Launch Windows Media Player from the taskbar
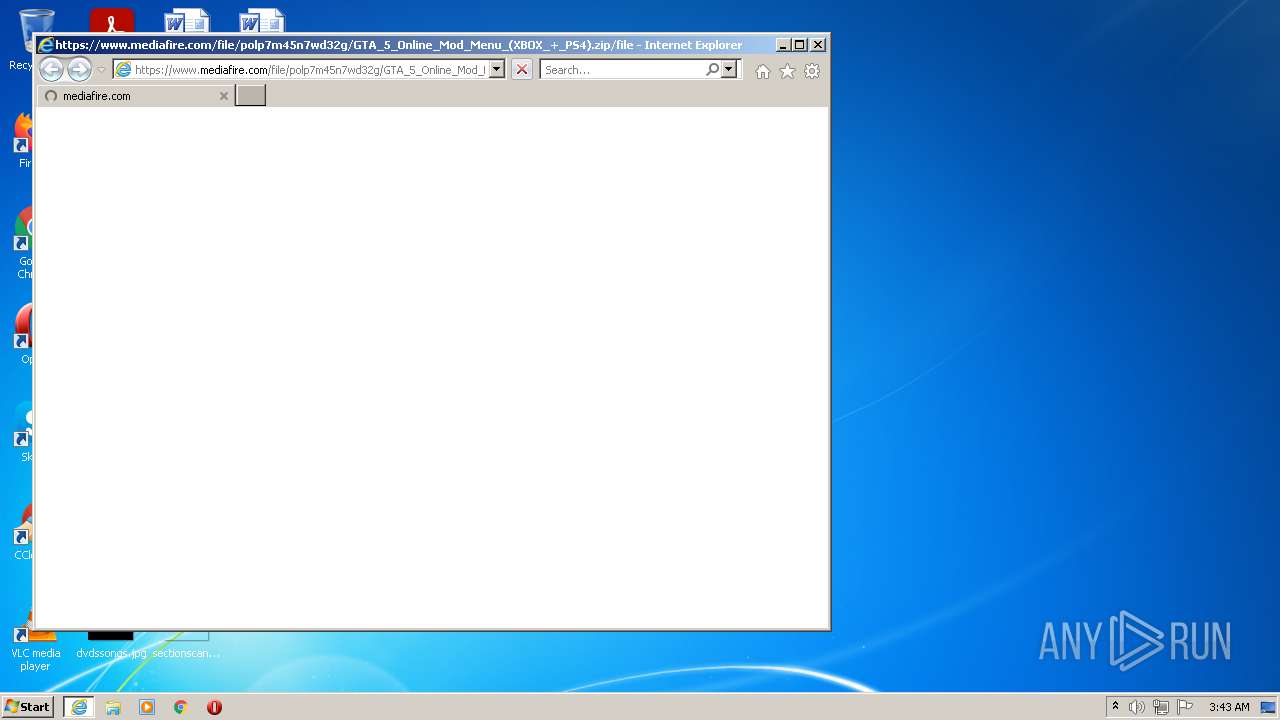1280x720 pixels. (x=147, y=707)
